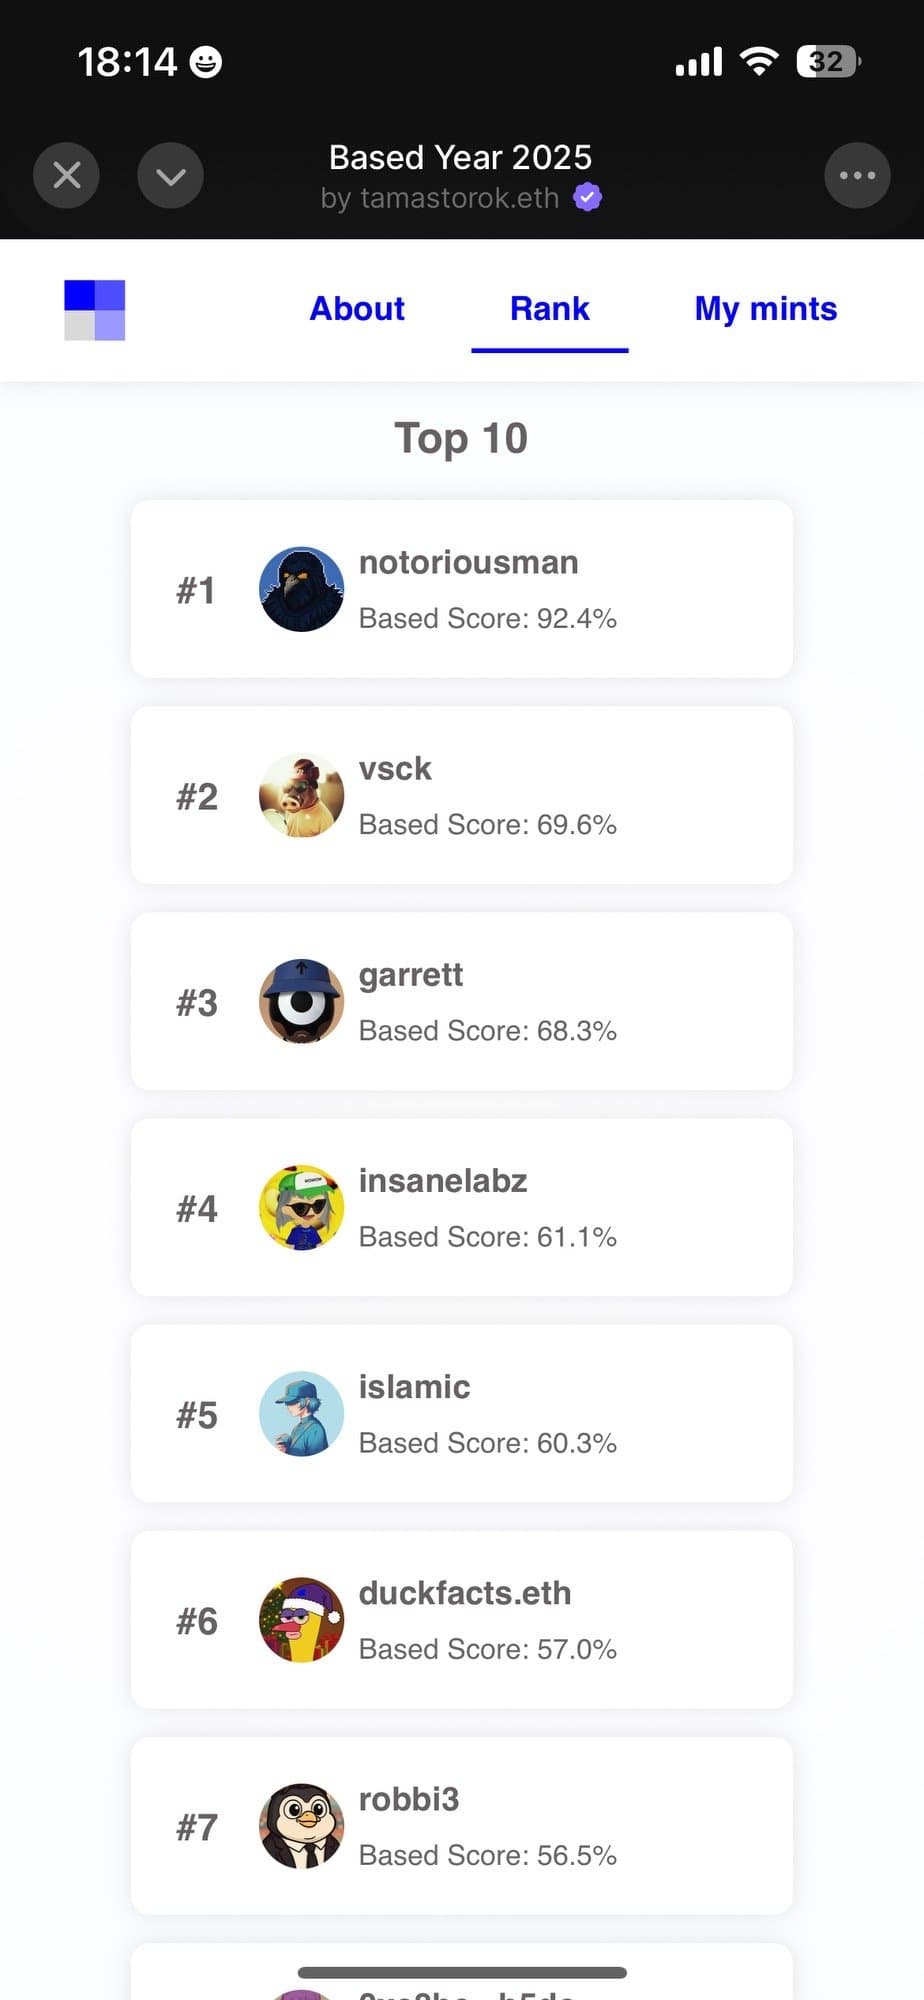
Task: Tap the blue squares app logo
Action: [x=95, y=310]
